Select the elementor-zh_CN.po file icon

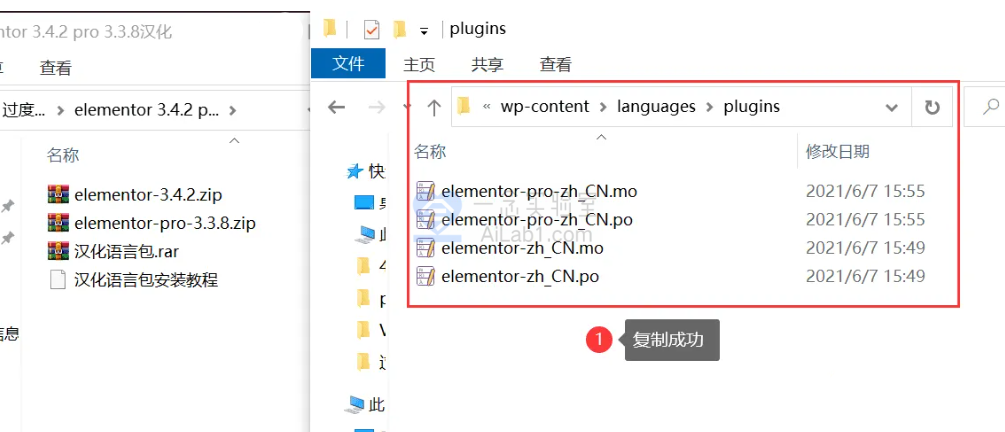[426, 276]
